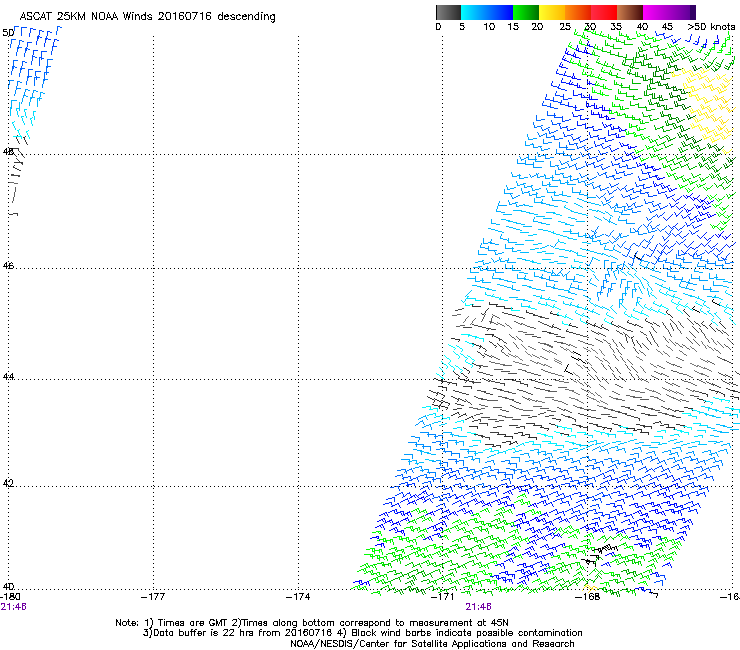Click the orange 25-30 knots legend swatch
The width and height of the screenshot is (740, 650).
(x=578, y=12)
